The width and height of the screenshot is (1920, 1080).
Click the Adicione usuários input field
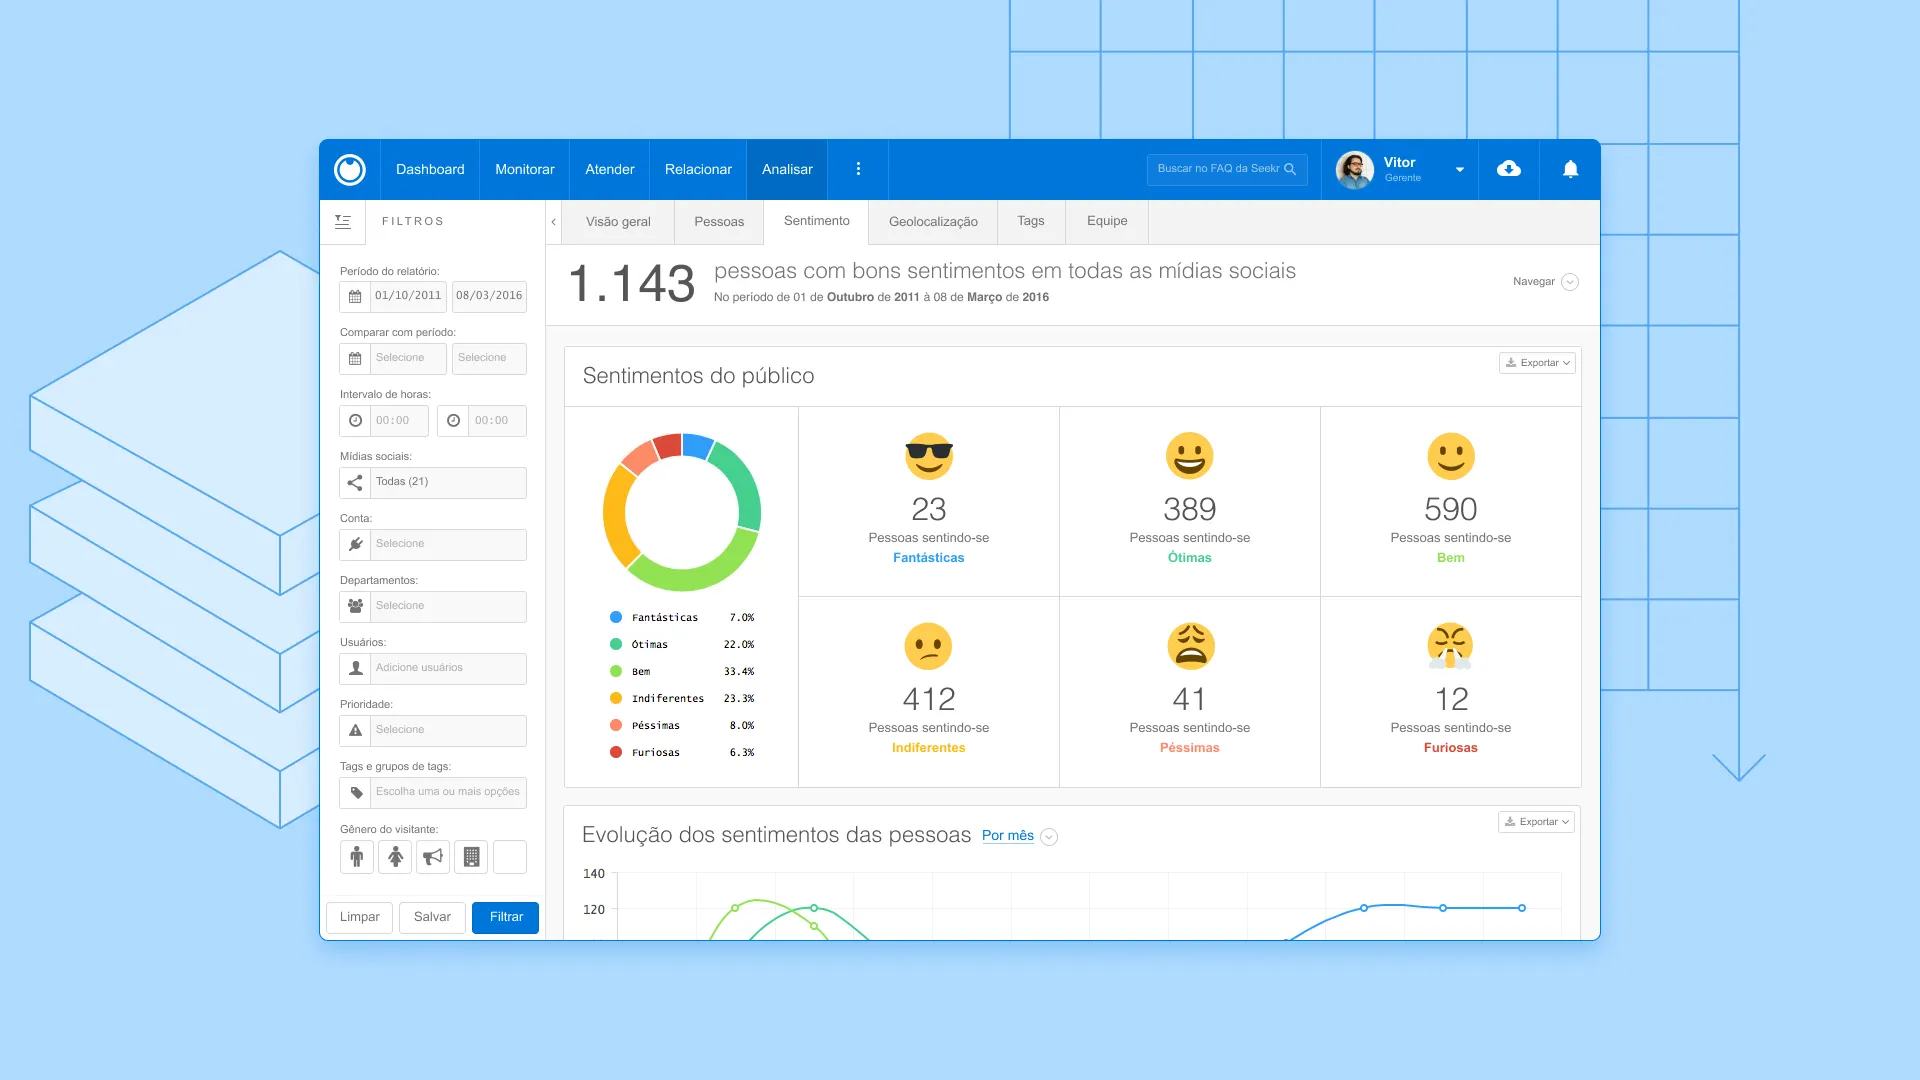coord(447,668)
